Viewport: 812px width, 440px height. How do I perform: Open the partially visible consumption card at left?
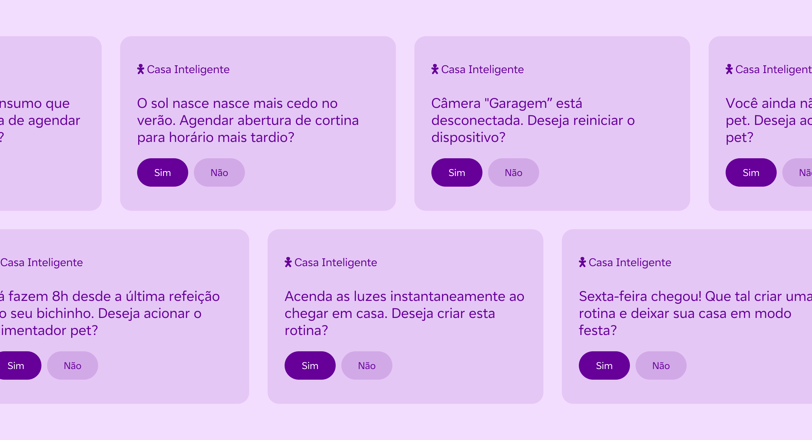tap(50, 123)
